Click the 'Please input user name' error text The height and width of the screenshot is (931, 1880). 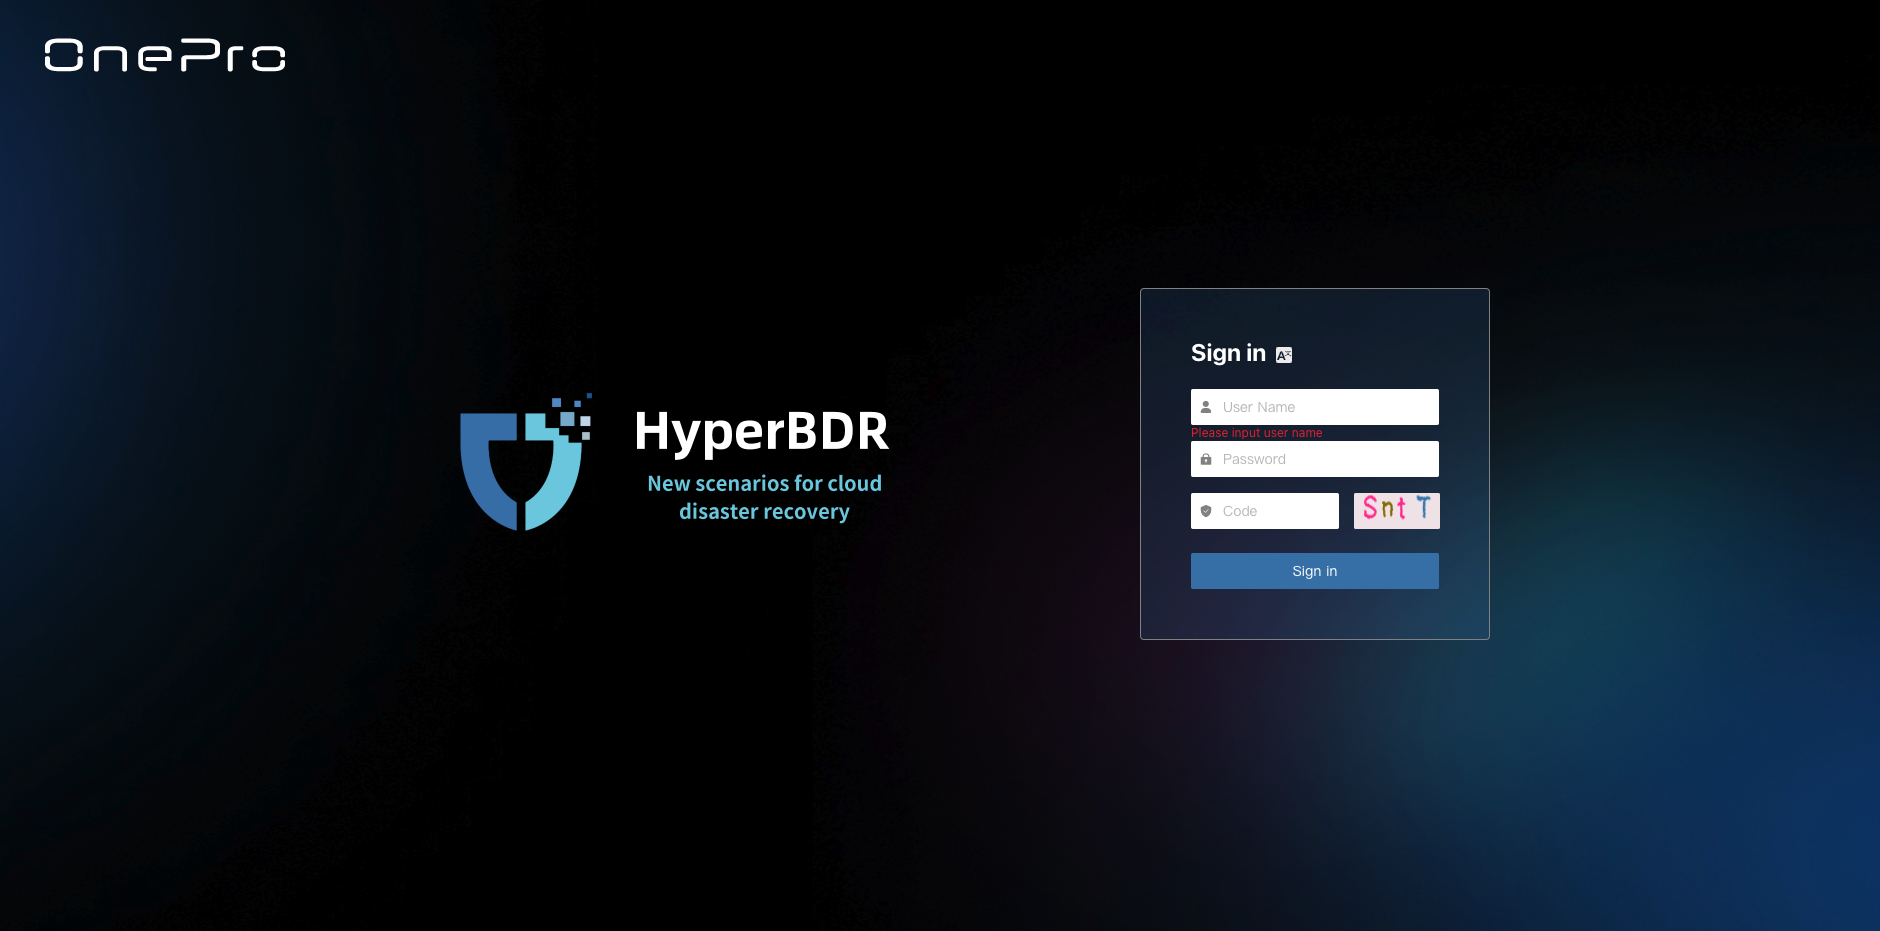[x=1256, y=433]
